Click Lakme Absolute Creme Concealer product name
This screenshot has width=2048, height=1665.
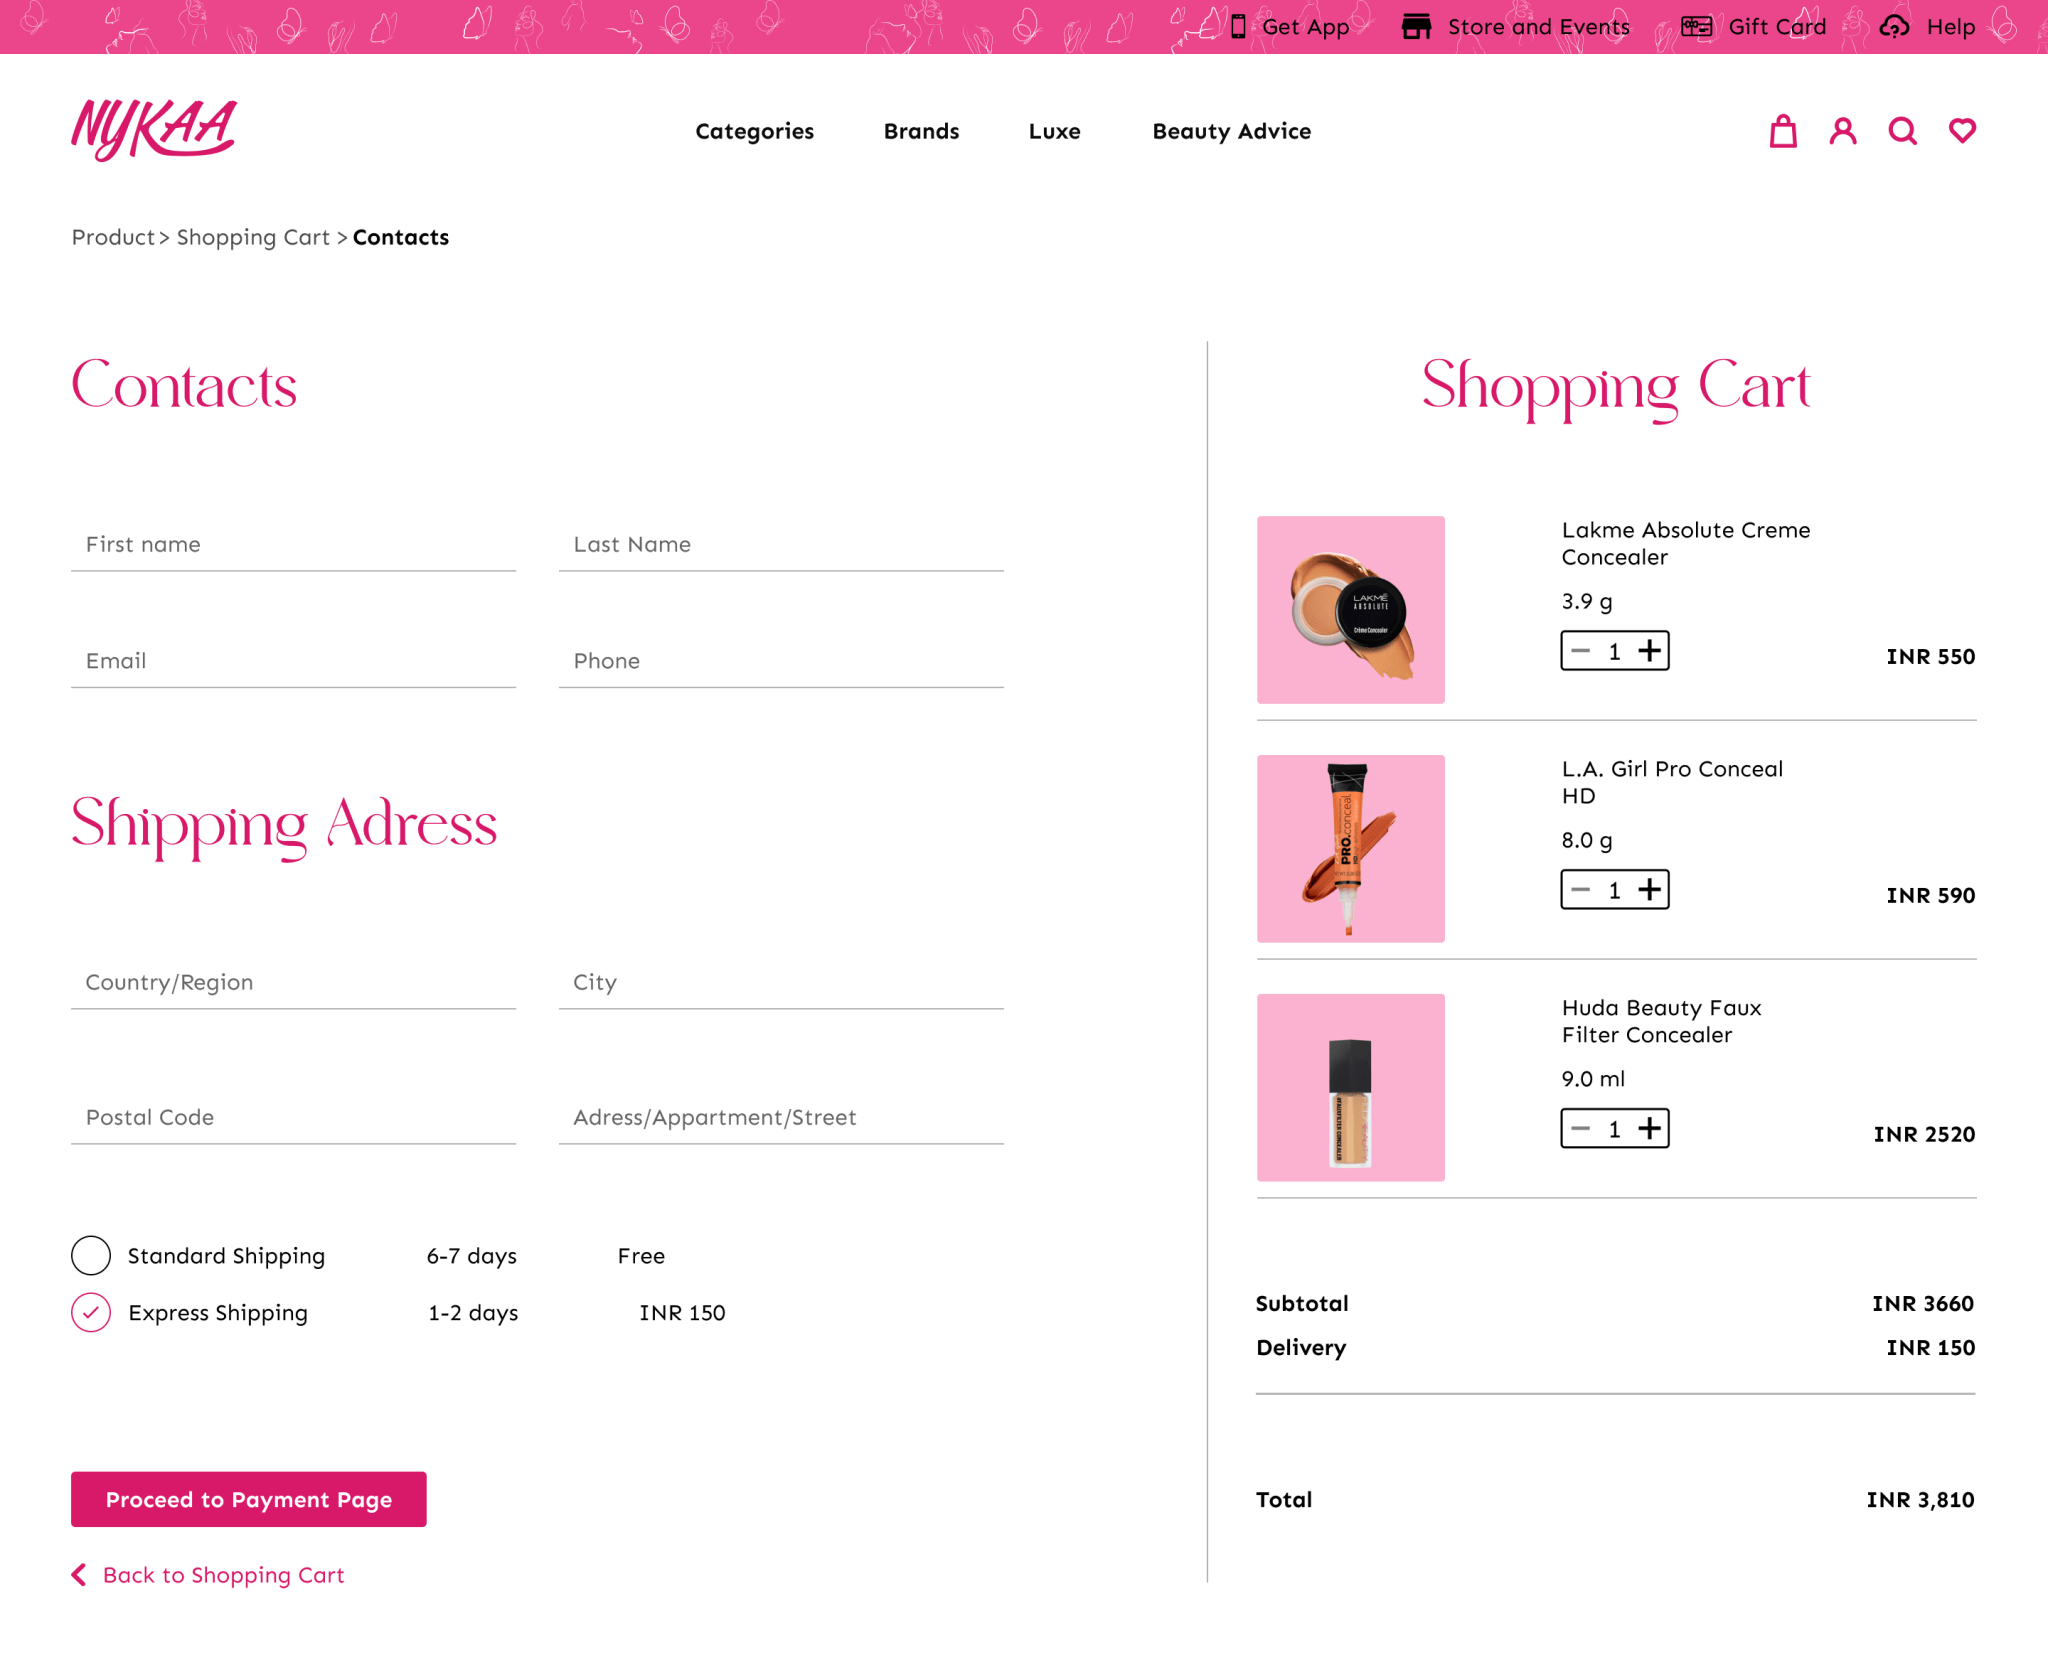[1685, 543]
